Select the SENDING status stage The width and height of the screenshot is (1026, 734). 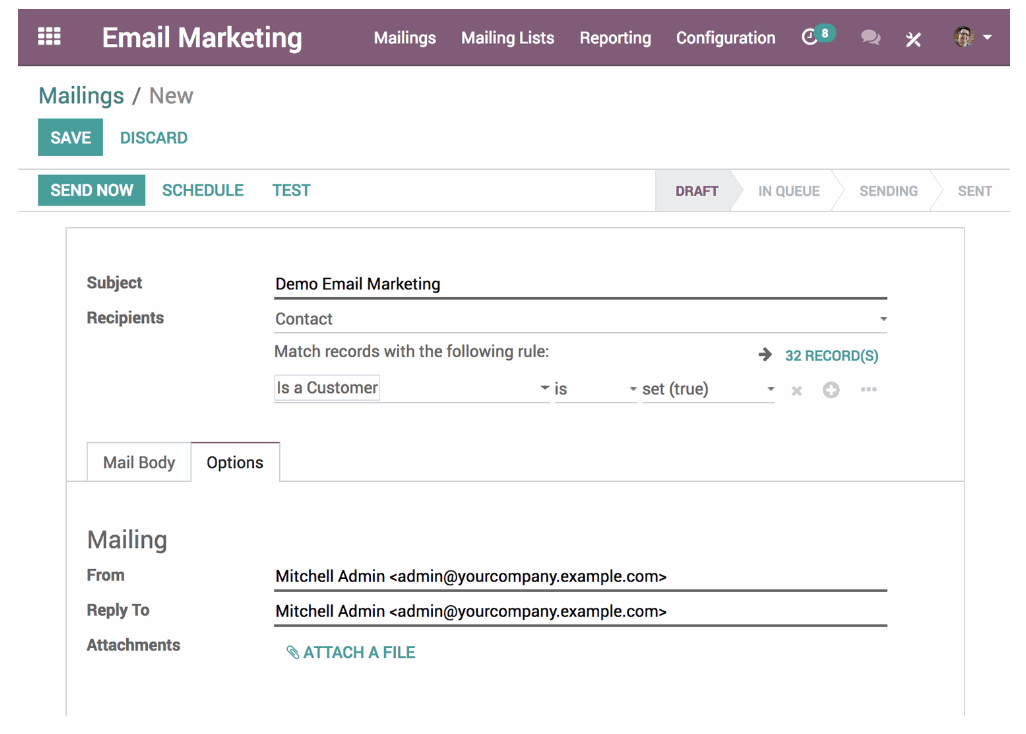(x=888, y=191)
